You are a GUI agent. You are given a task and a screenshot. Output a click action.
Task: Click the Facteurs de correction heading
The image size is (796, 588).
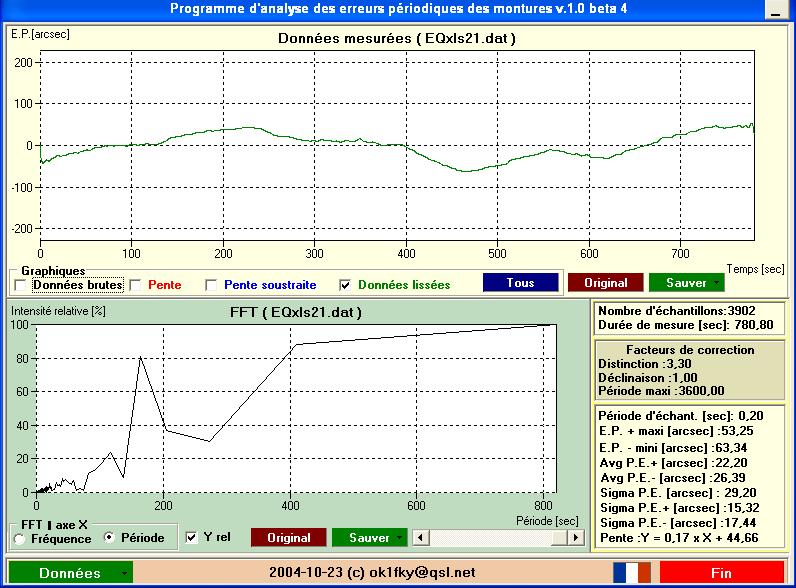pos(690,350)
